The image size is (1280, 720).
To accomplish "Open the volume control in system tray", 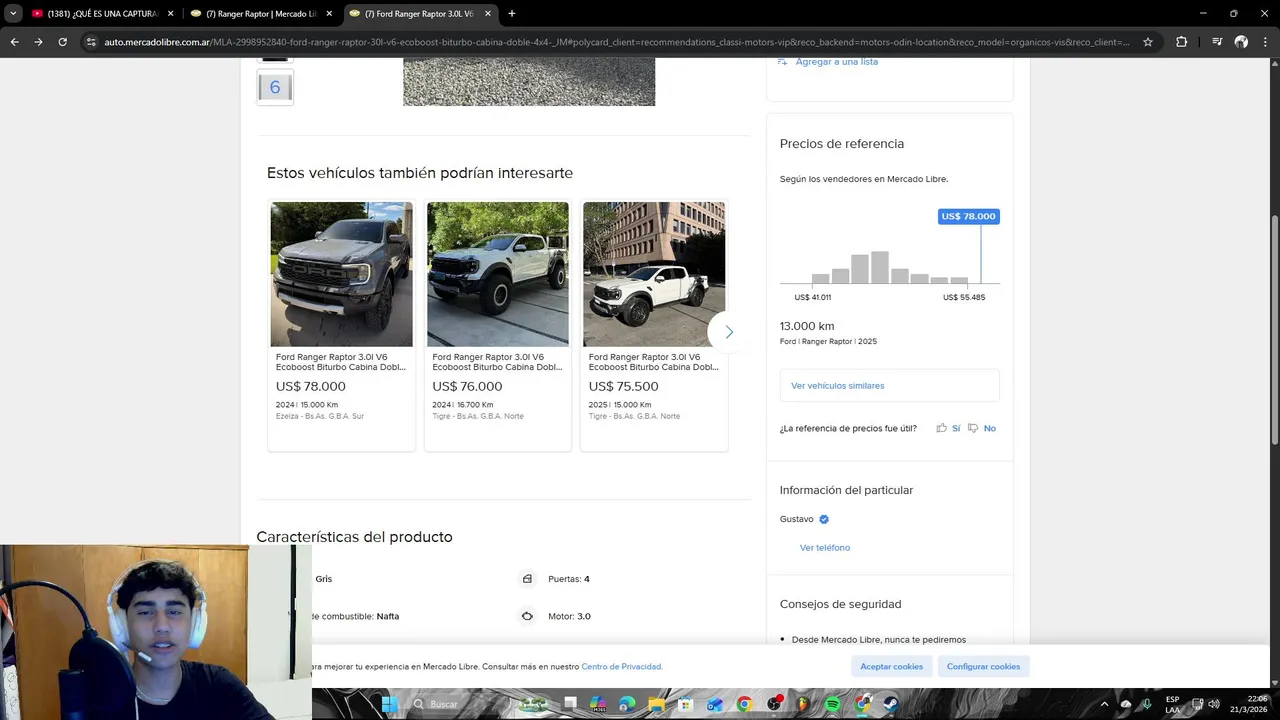I will [1214, 704].
